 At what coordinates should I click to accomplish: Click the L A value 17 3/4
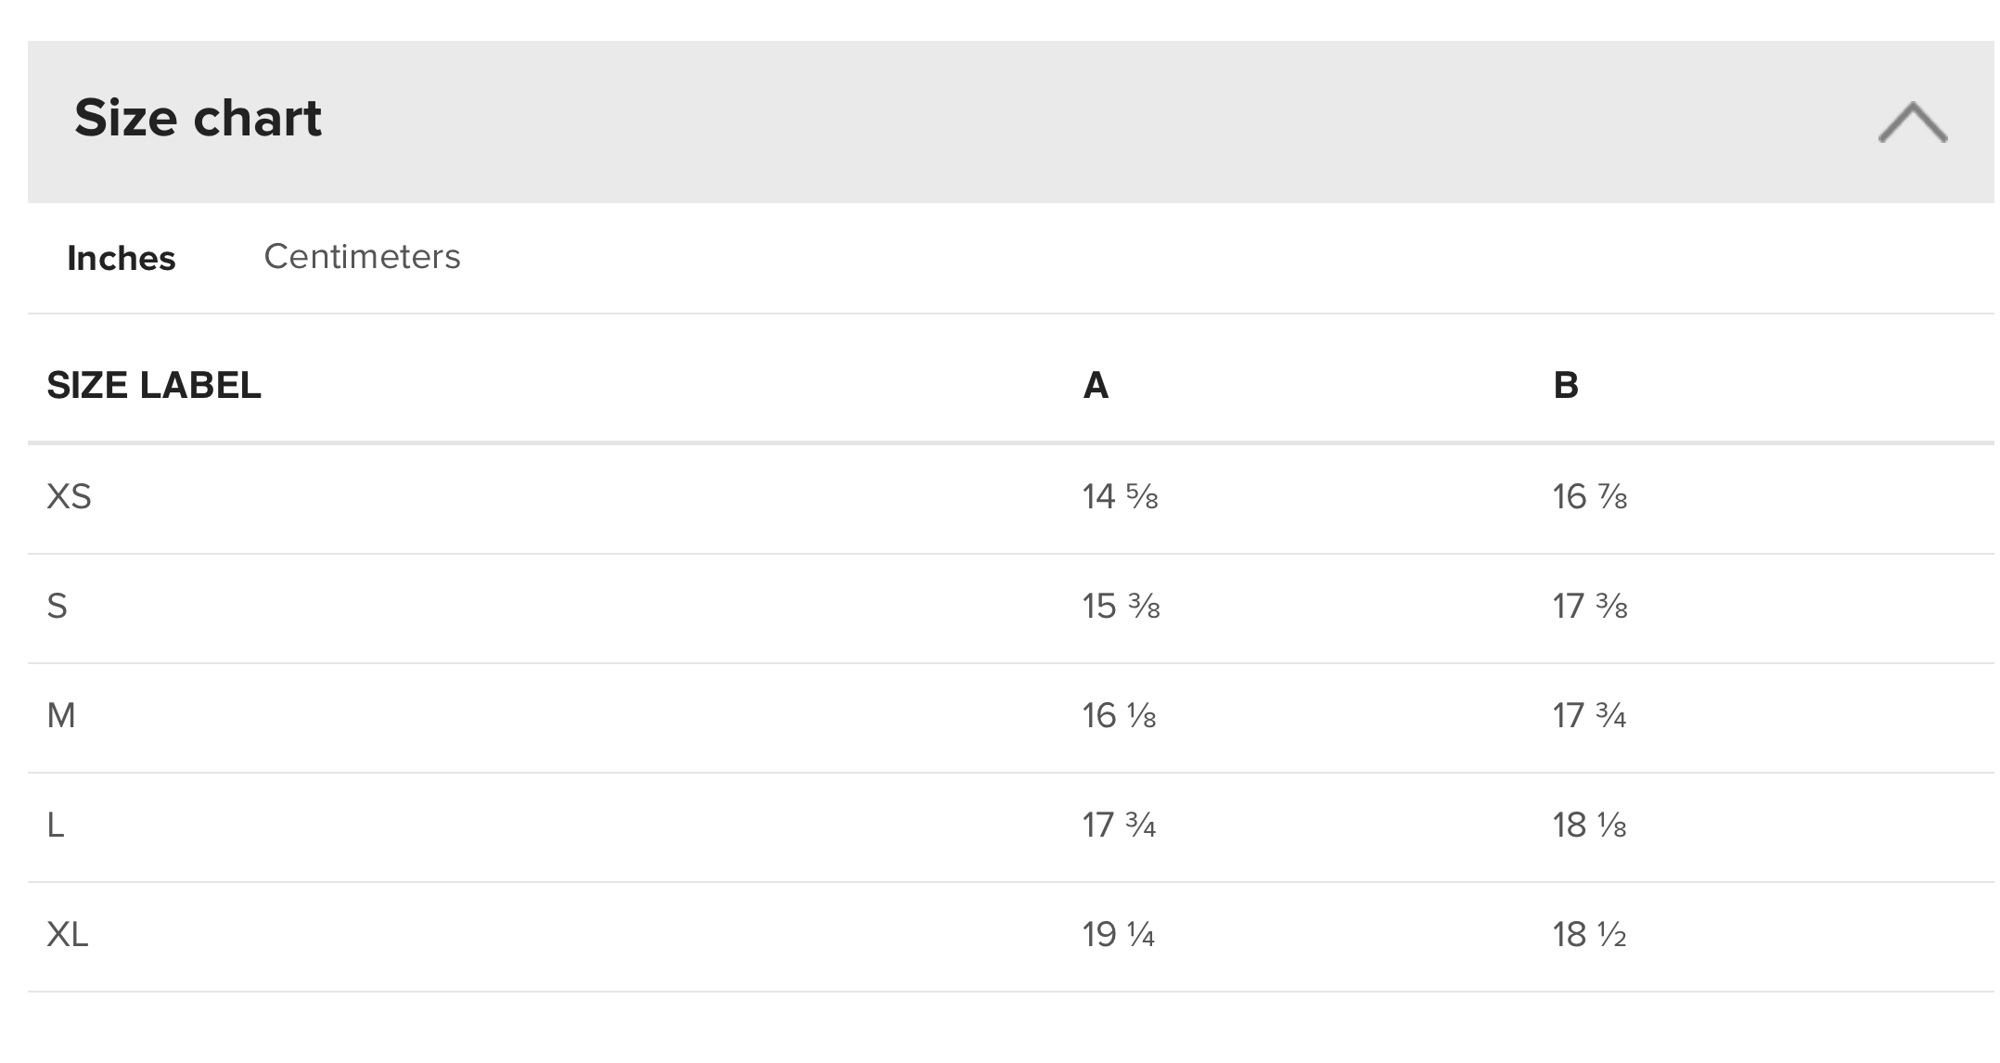[x=1119, y=826]
